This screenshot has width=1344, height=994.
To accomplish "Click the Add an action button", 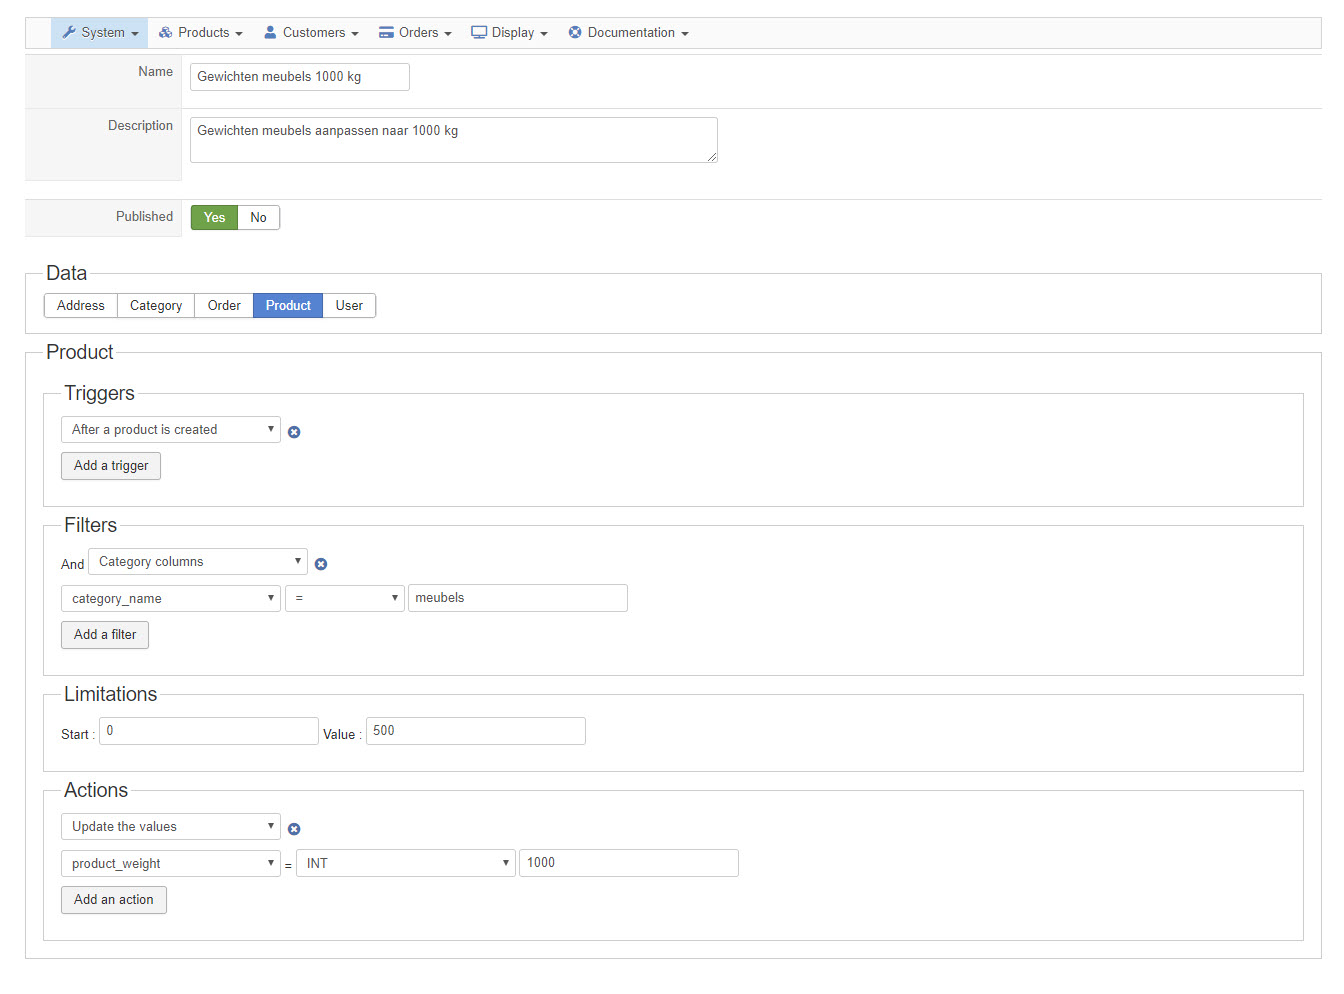I will click(x=114, y=900).
